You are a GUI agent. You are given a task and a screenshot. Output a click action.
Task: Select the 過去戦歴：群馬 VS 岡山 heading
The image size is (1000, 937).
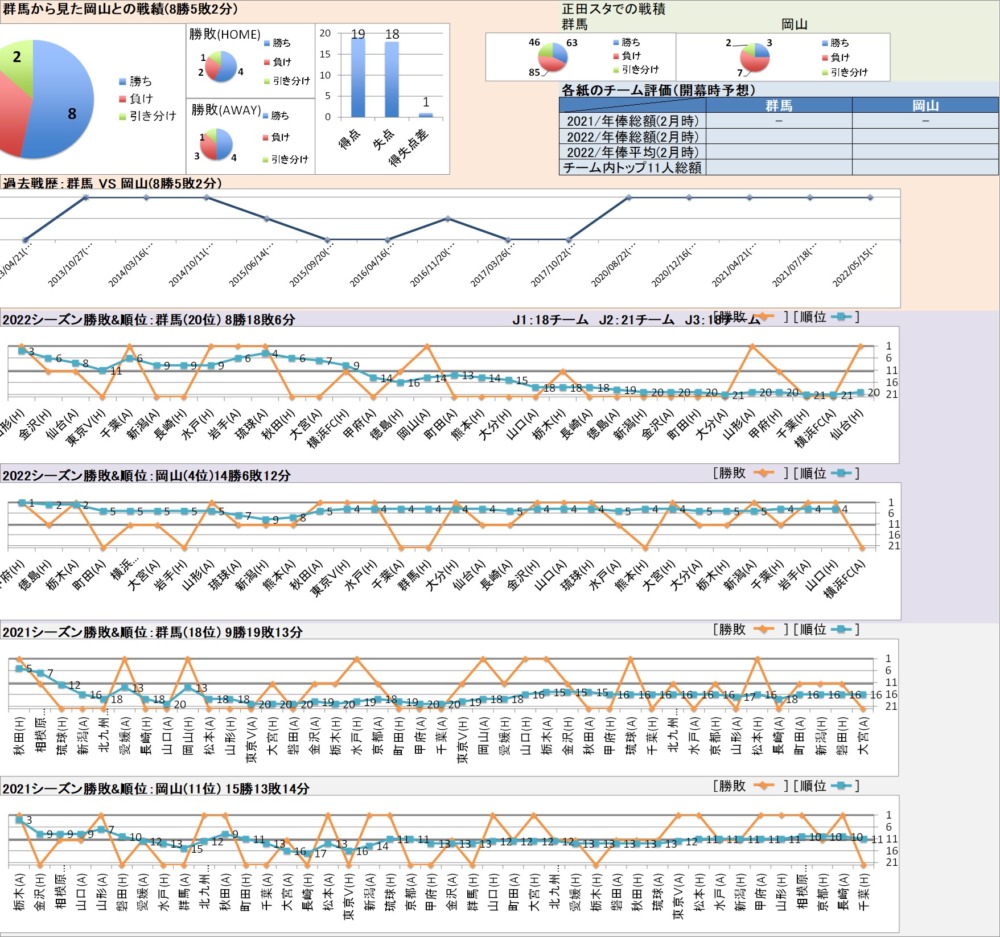[x=112, y=184]
